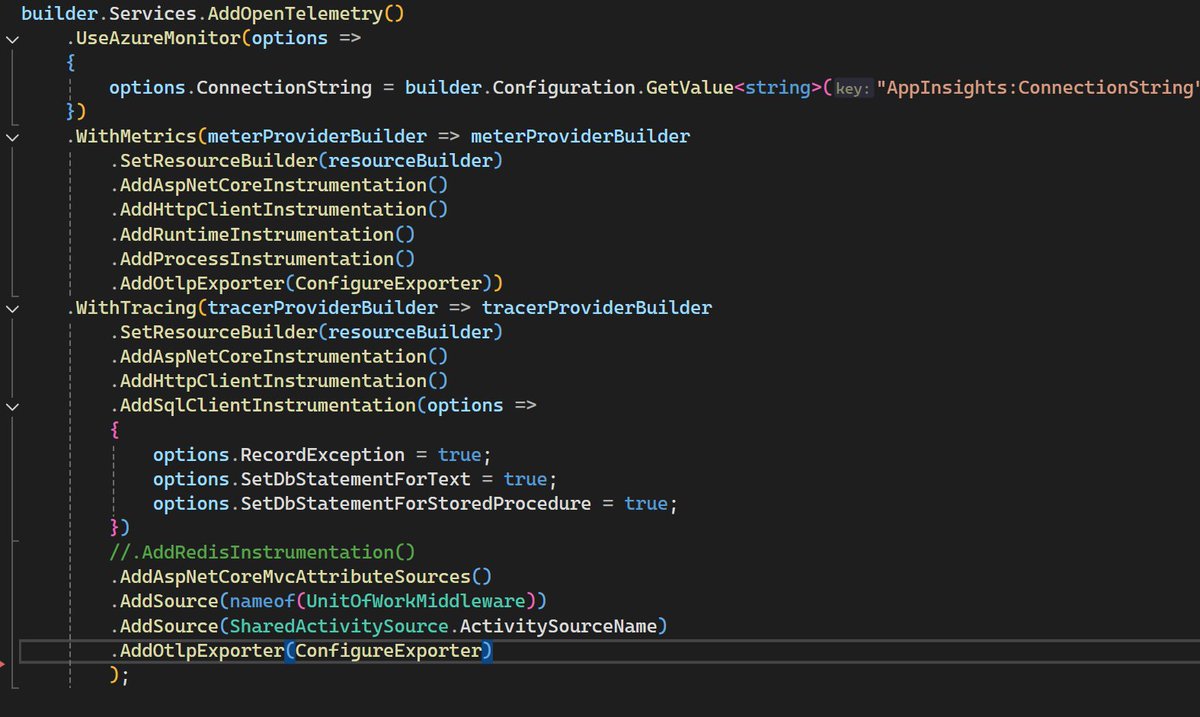The width and height of the screenshot is (1200, 717).
Task: Click the meterProviderBuilder name after the arrow
Action: point(580,136)
